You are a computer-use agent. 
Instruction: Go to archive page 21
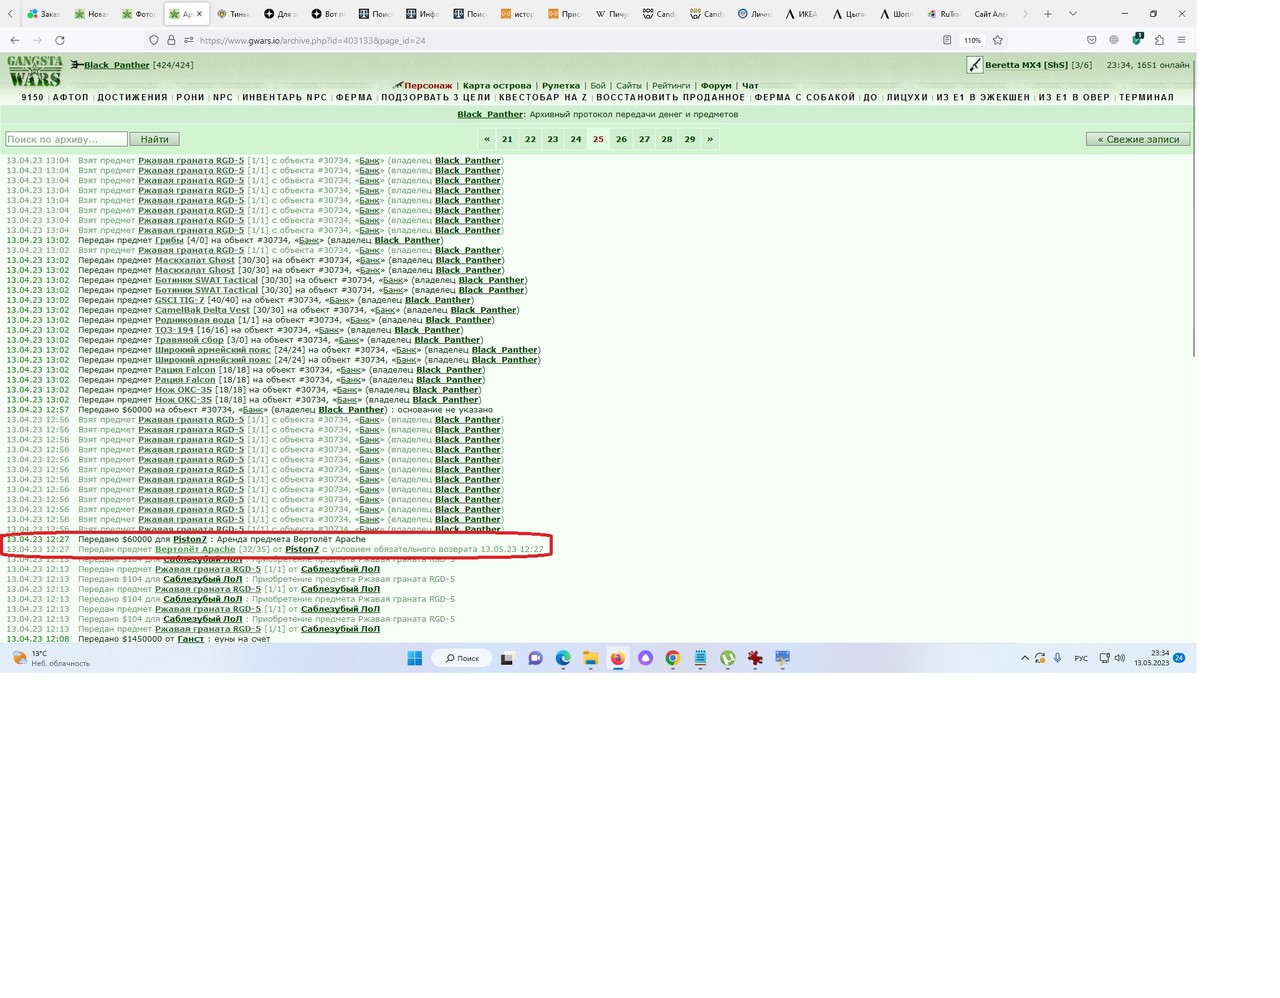click(x=507, y=139)
